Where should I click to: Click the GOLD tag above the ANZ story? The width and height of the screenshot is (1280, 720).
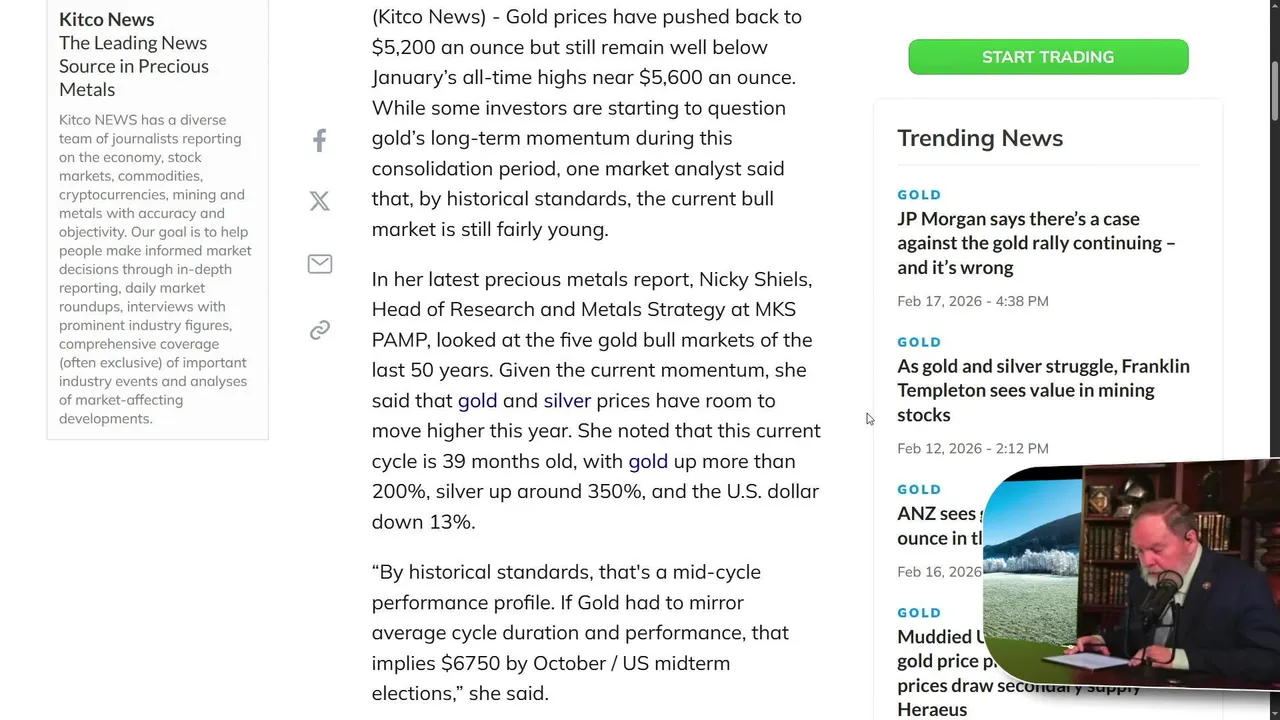point(919,490)
